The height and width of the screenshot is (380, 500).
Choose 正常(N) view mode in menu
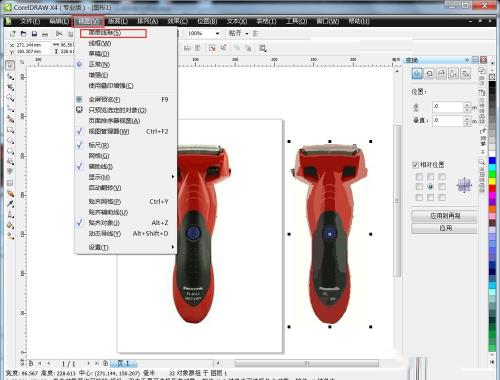click(x=125, y=64)
